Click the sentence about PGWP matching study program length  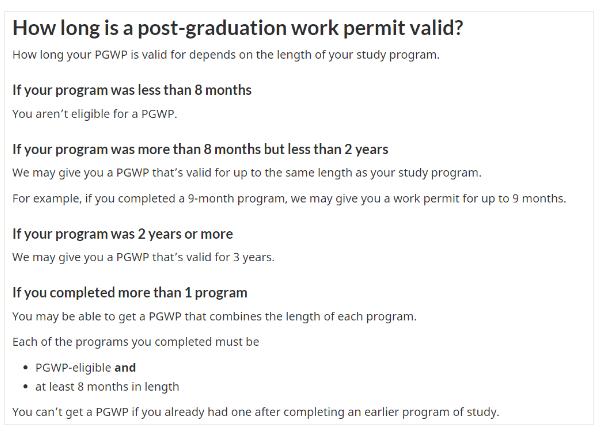pyautogui.click(x=246, y=173)
